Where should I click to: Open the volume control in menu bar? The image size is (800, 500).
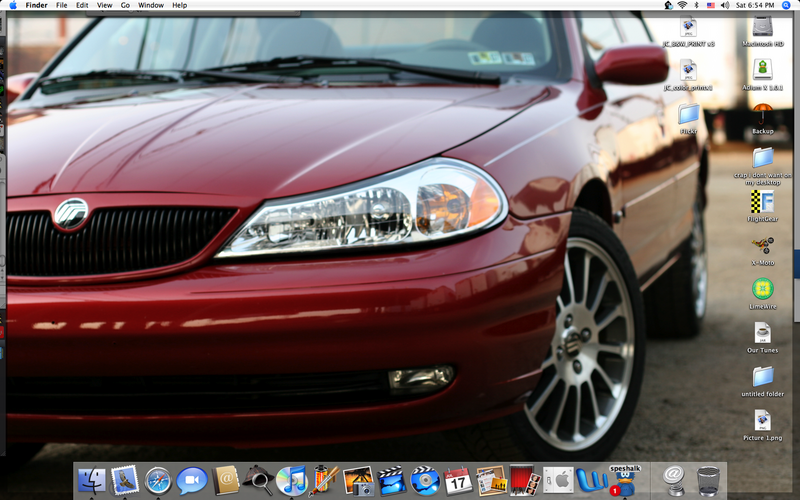tap(725, 5)
